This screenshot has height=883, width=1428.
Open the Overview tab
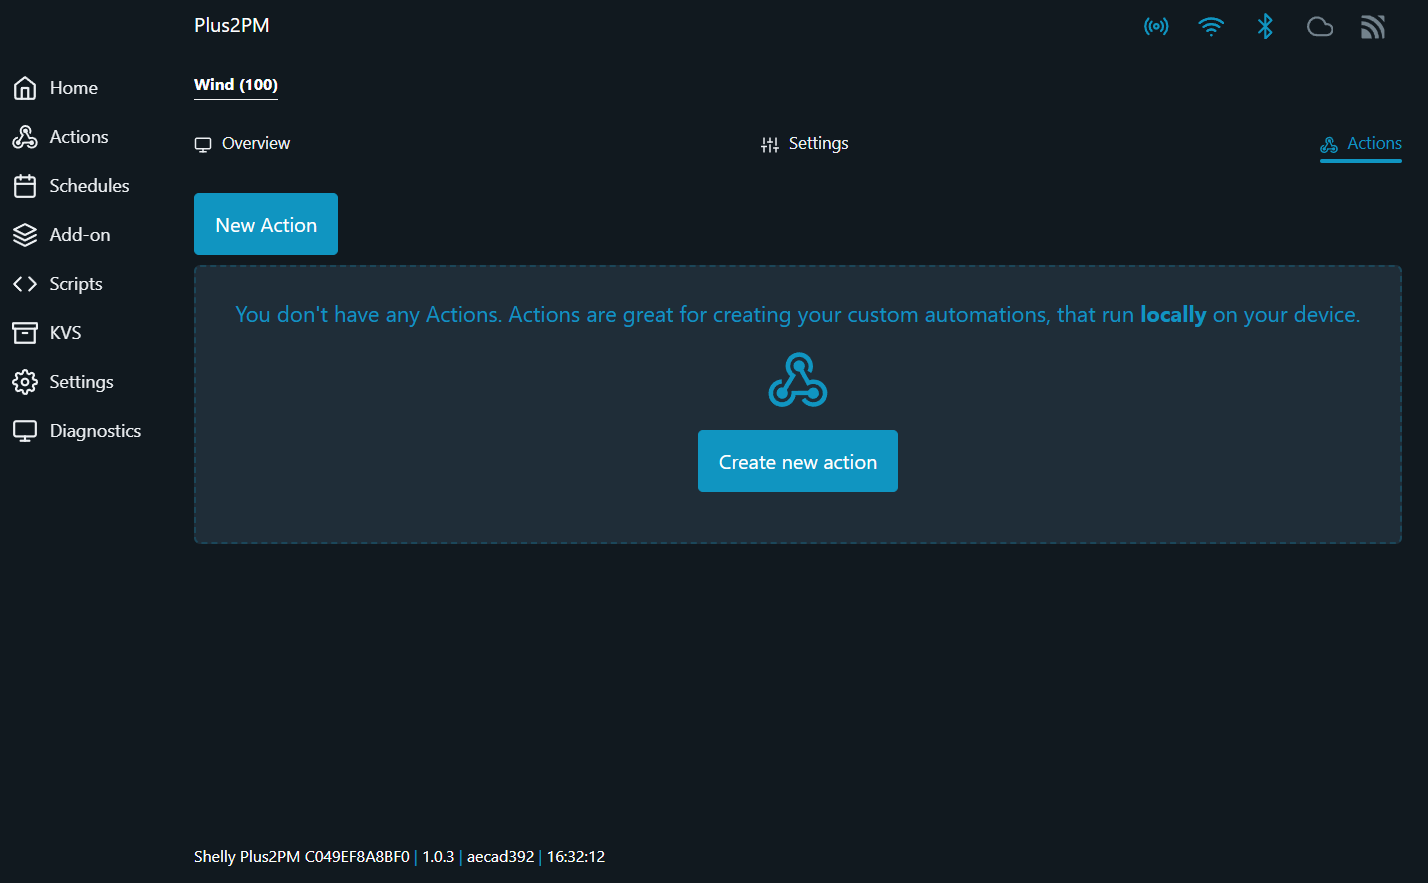click(243, 144)
